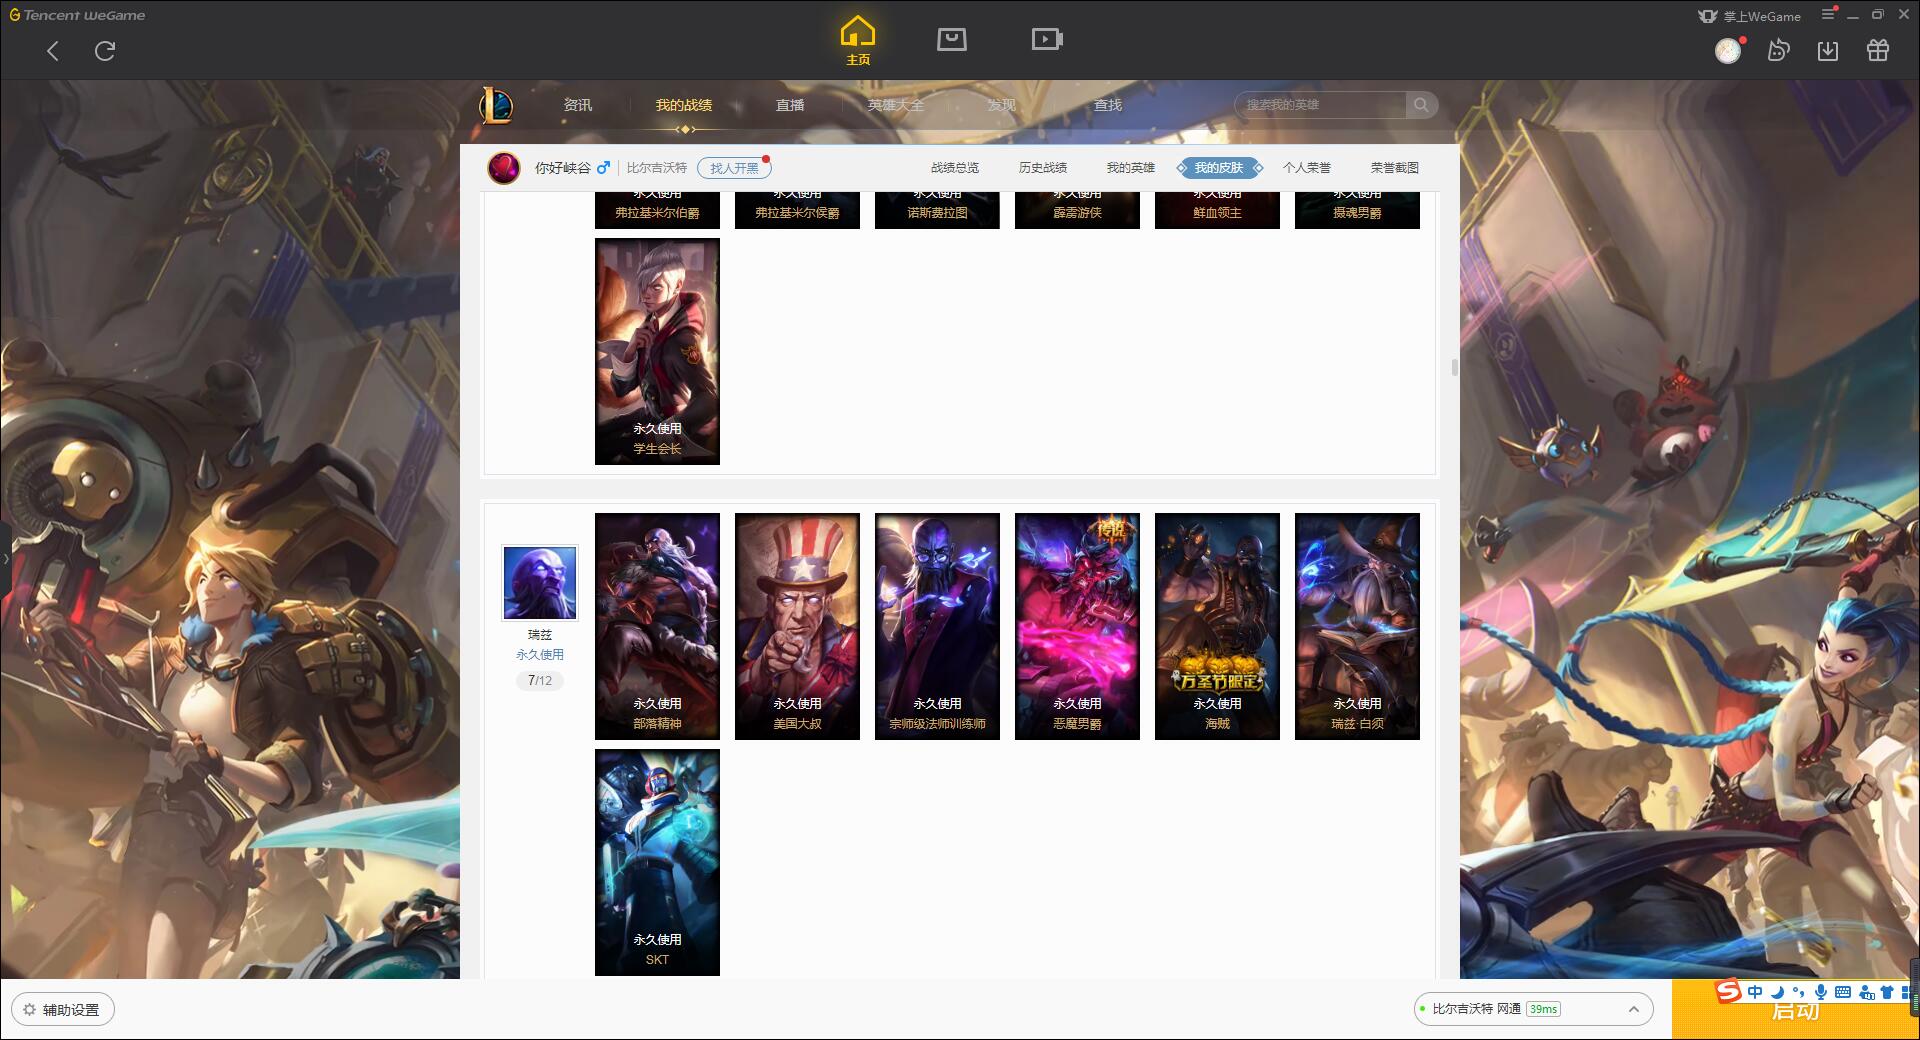Open the store bag icon
This screenshot has width=1920, height=1040.
click(951, 39)
